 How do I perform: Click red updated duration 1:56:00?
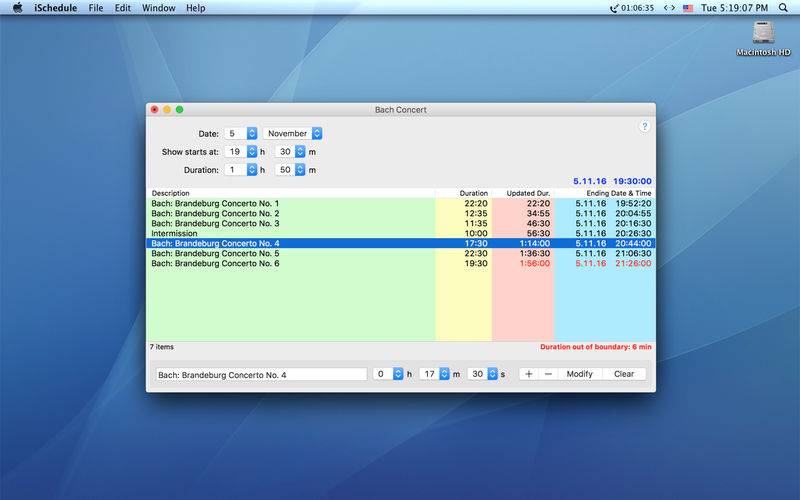coord(535,263)
